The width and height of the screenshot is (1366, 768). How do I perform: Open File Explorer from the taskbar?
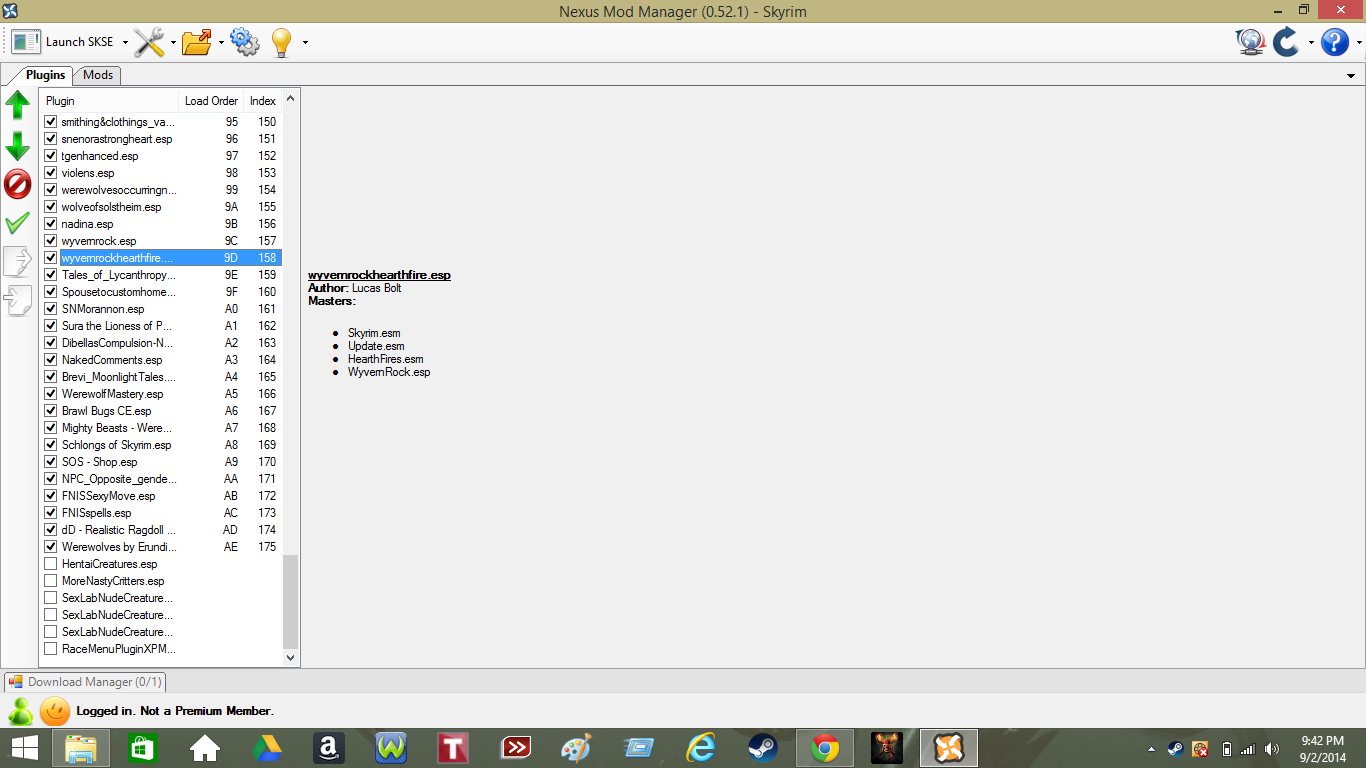tap(81, 748)
